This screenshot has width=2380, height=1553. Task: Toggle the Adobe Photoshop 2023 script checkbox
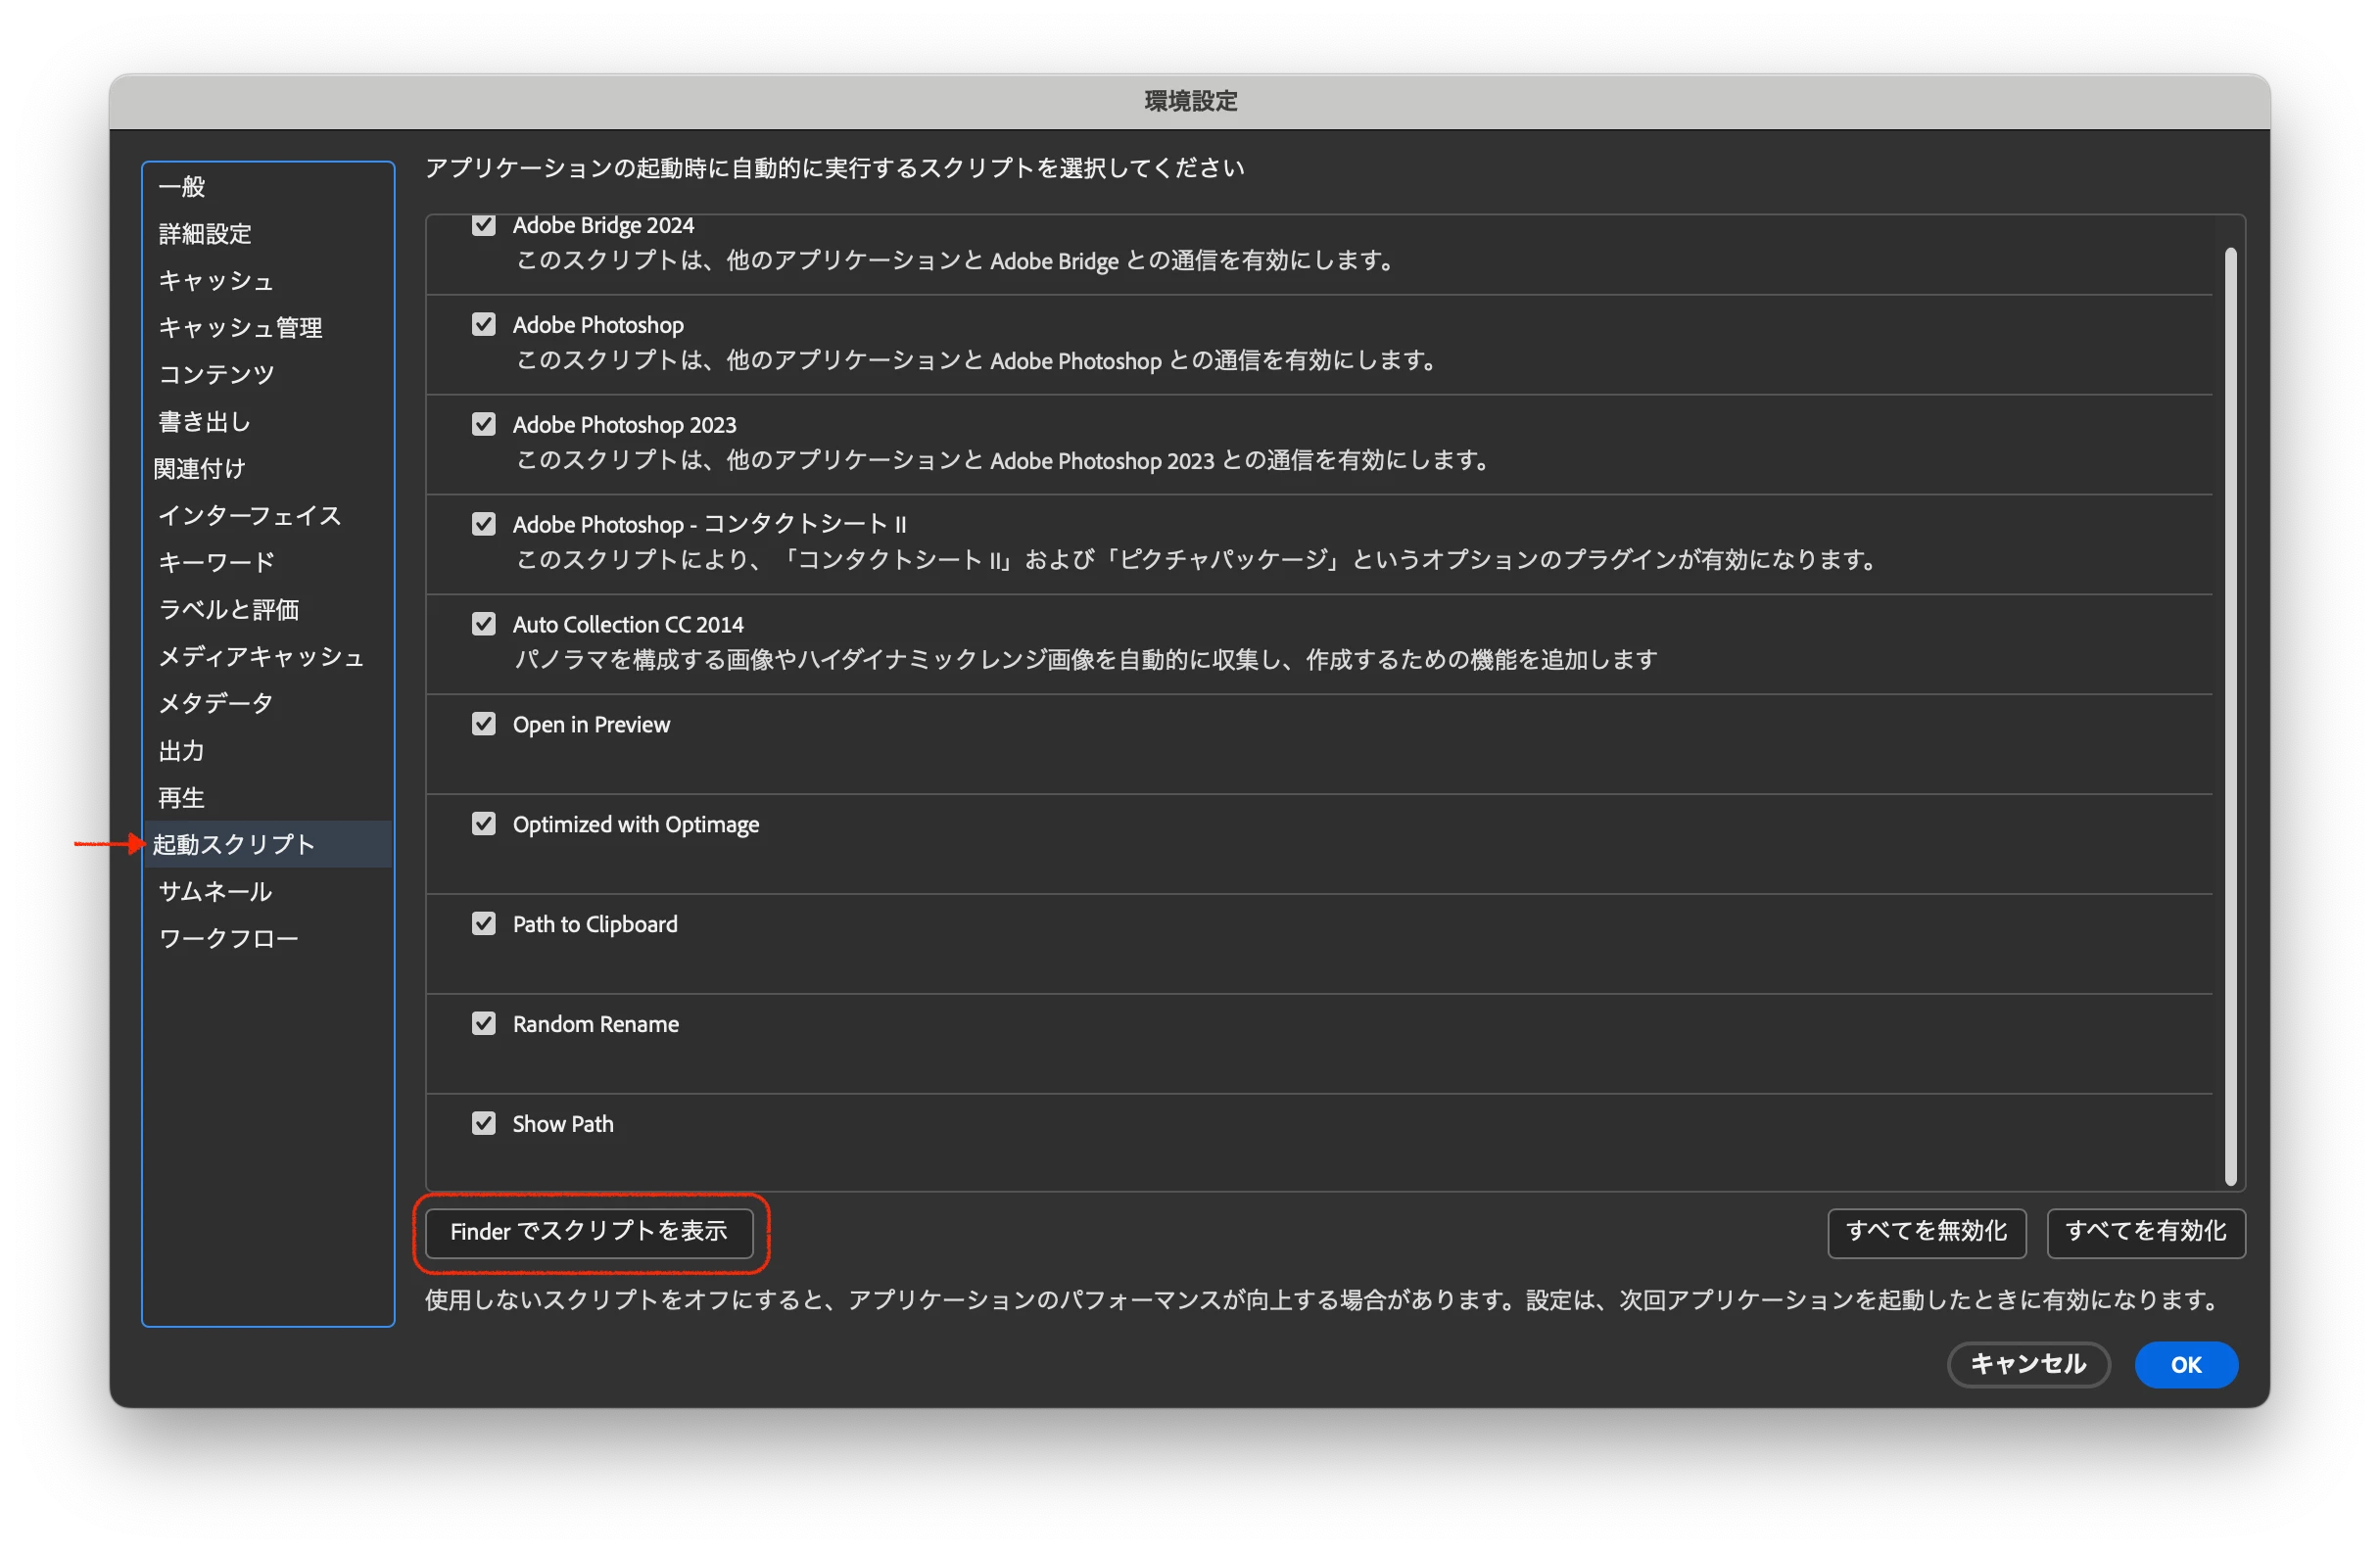(x=484, y=424)
